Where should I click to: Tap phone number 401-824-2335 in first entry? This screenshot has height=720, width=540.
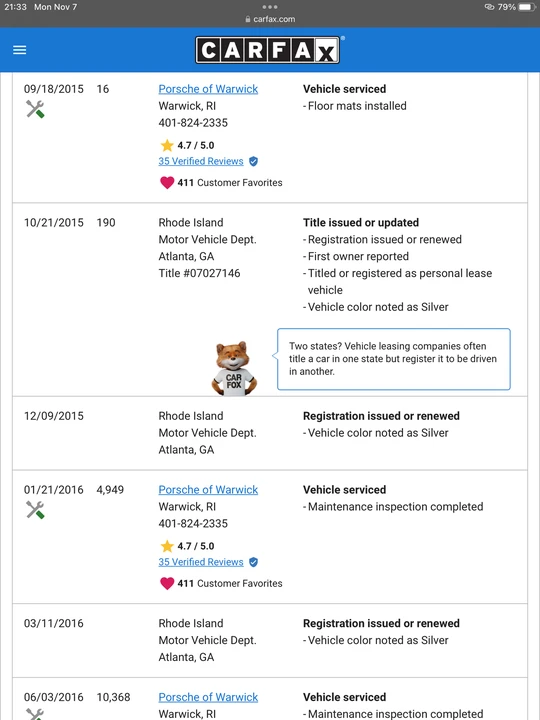(193, 123)
